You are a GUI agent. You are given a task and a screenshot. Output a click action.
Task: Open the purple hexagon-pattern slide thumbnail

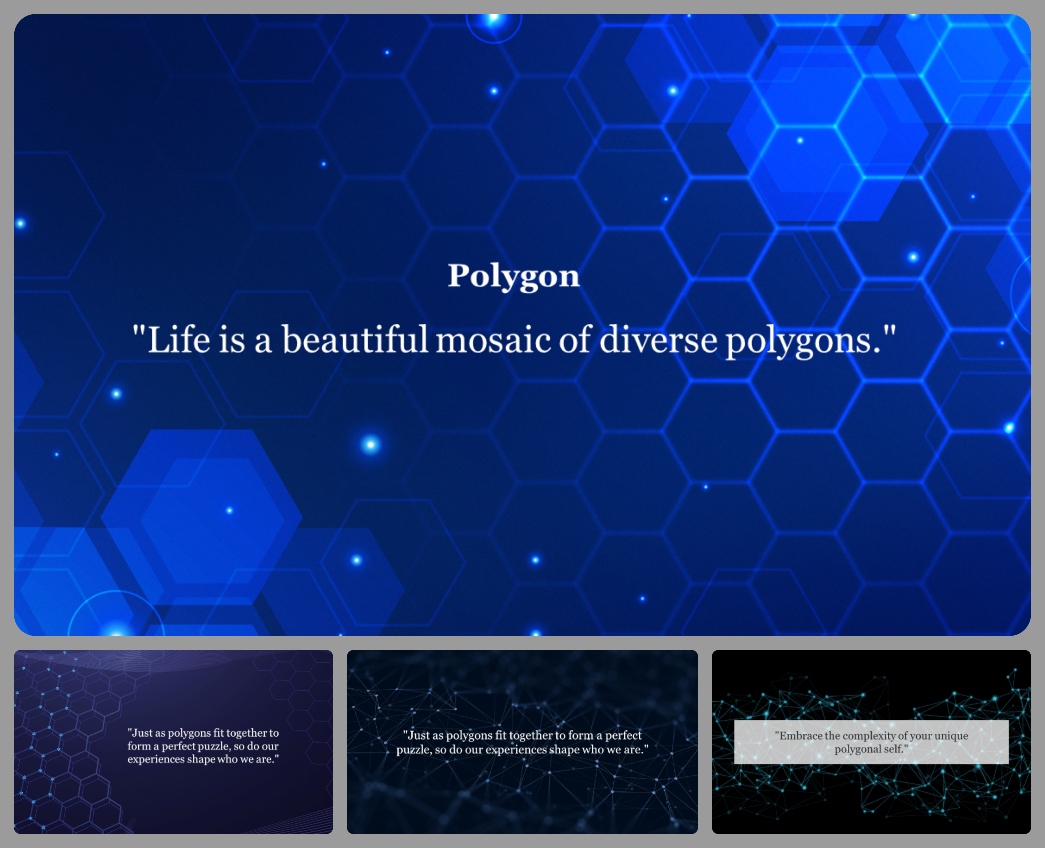173,742
